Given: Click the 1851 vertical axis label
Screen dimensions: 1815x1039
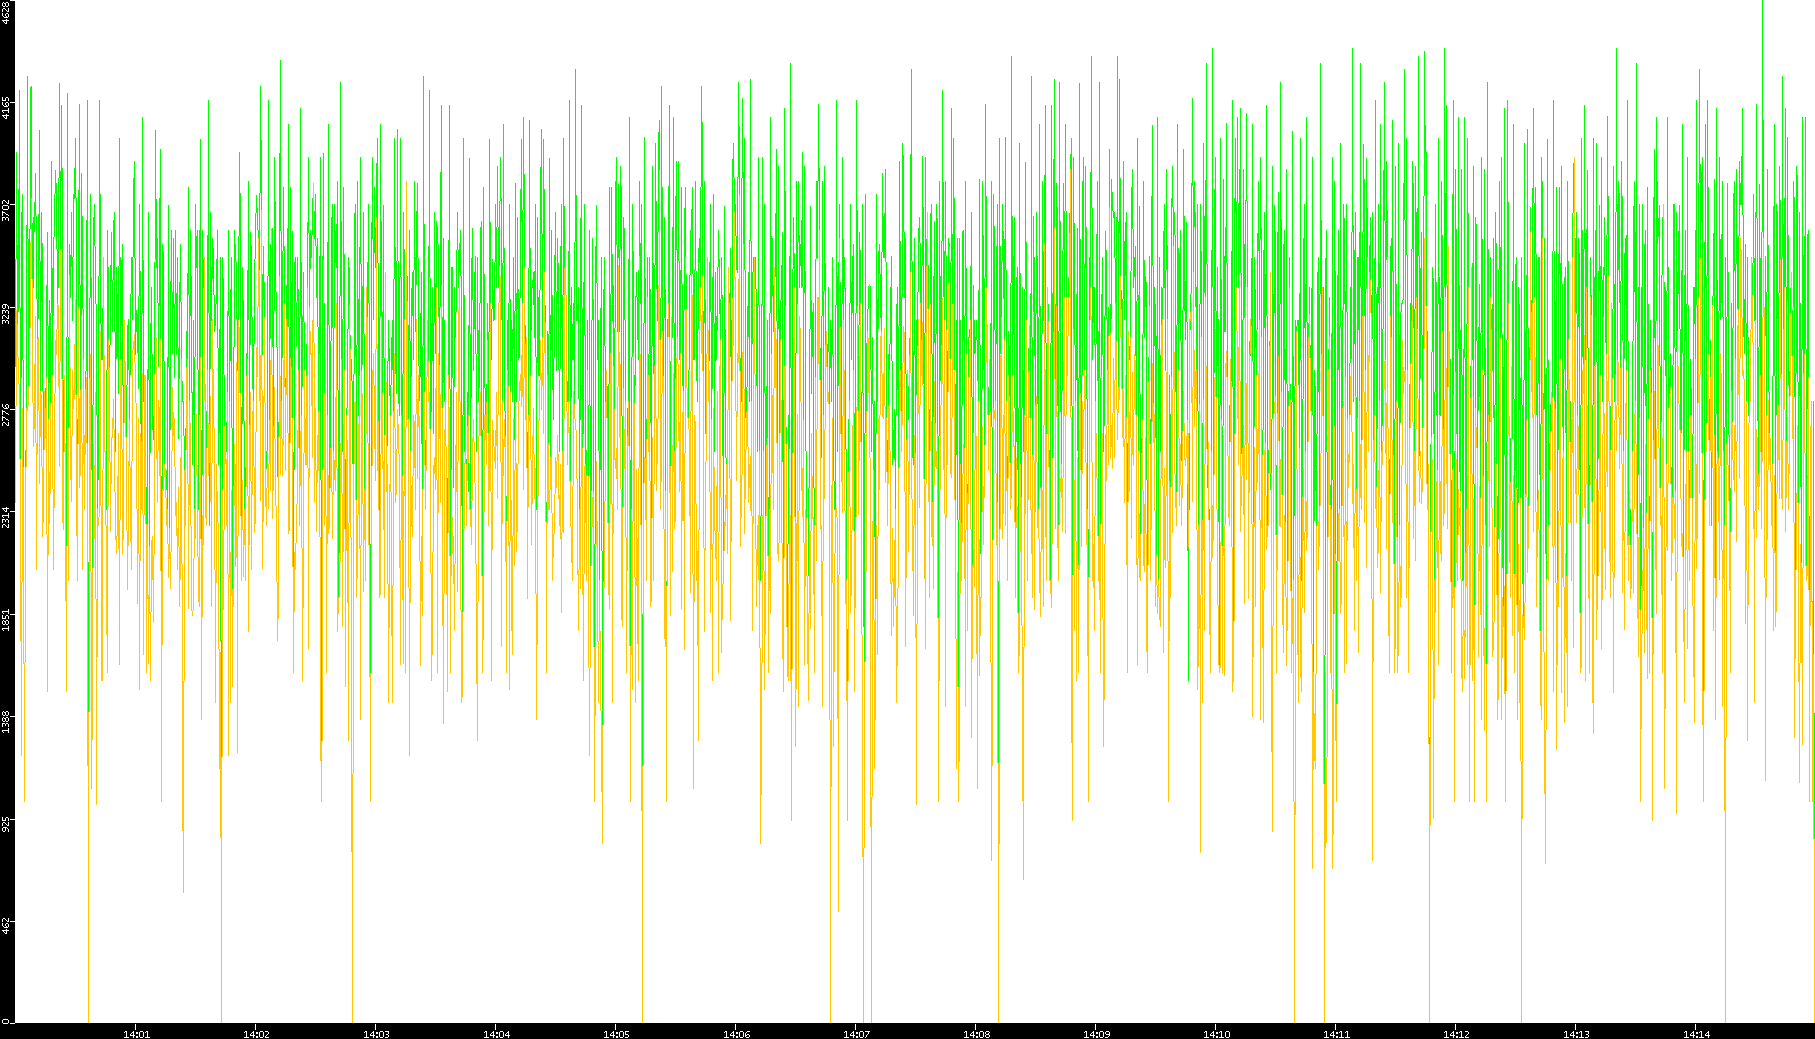Looking at the screenshot, I should [6, 620].
